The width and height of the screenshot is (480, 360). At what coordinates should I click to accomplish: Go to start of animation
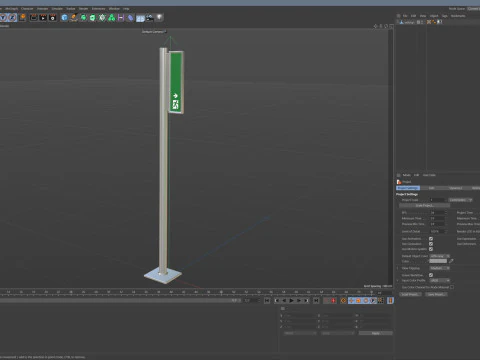pyautogui.click(x=267, y=301)
